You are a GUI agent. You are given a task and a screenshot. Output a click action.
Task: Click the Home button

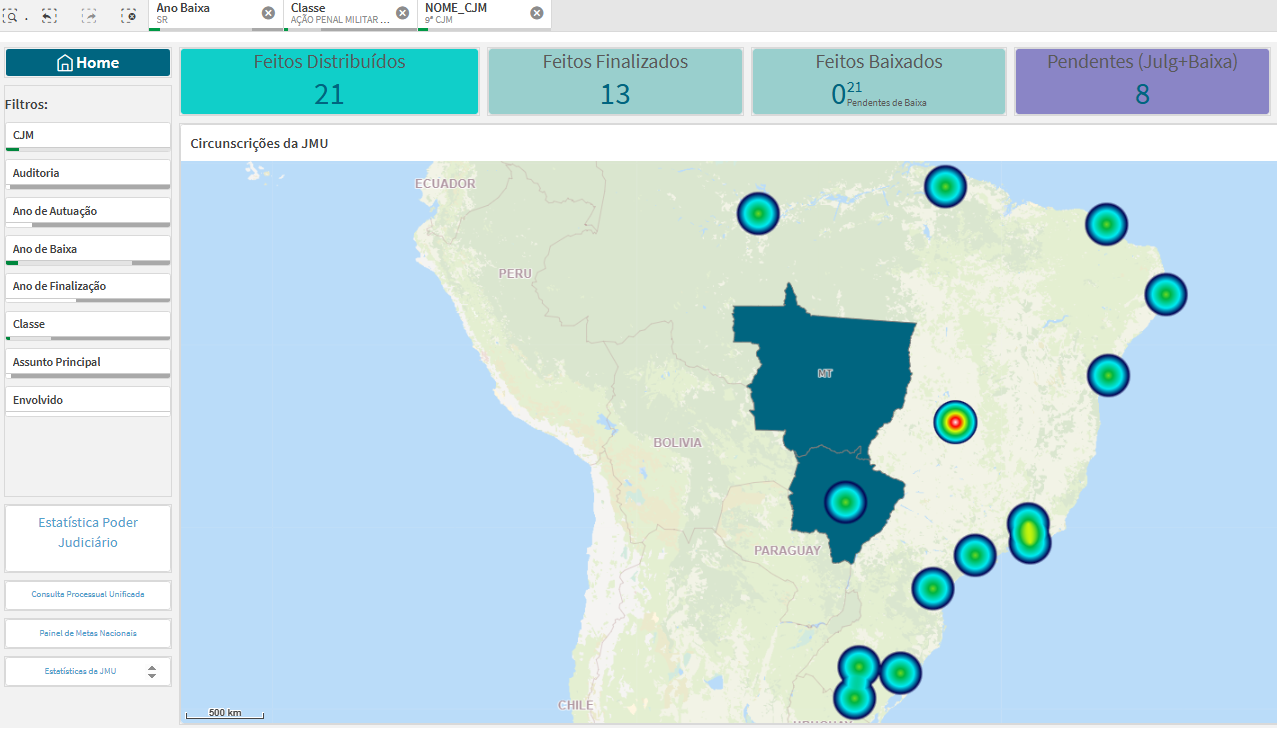tap(88, 63)
